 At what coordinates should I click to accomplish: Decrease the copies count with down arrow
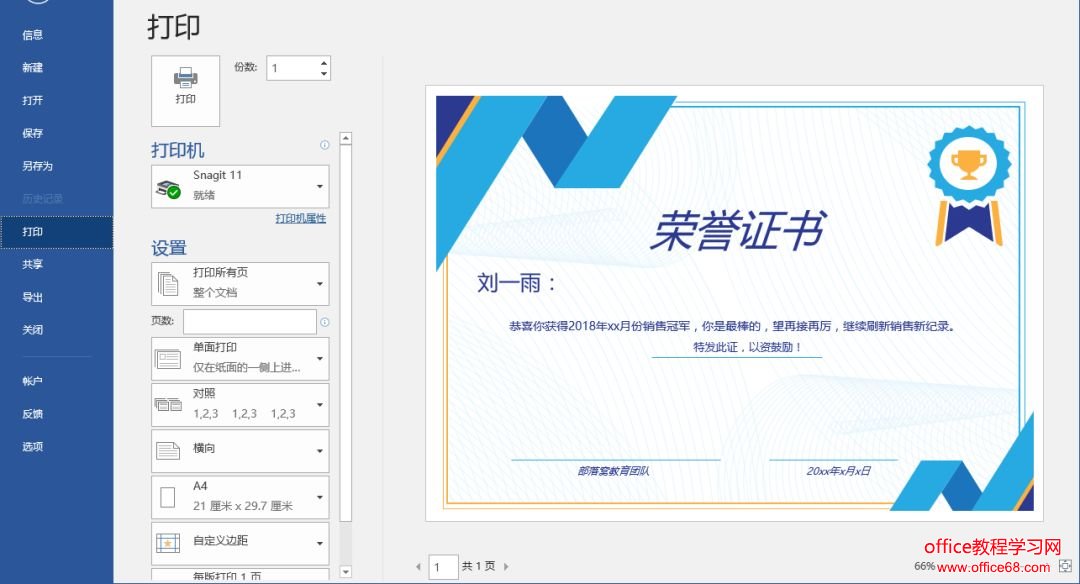[324, 73]
